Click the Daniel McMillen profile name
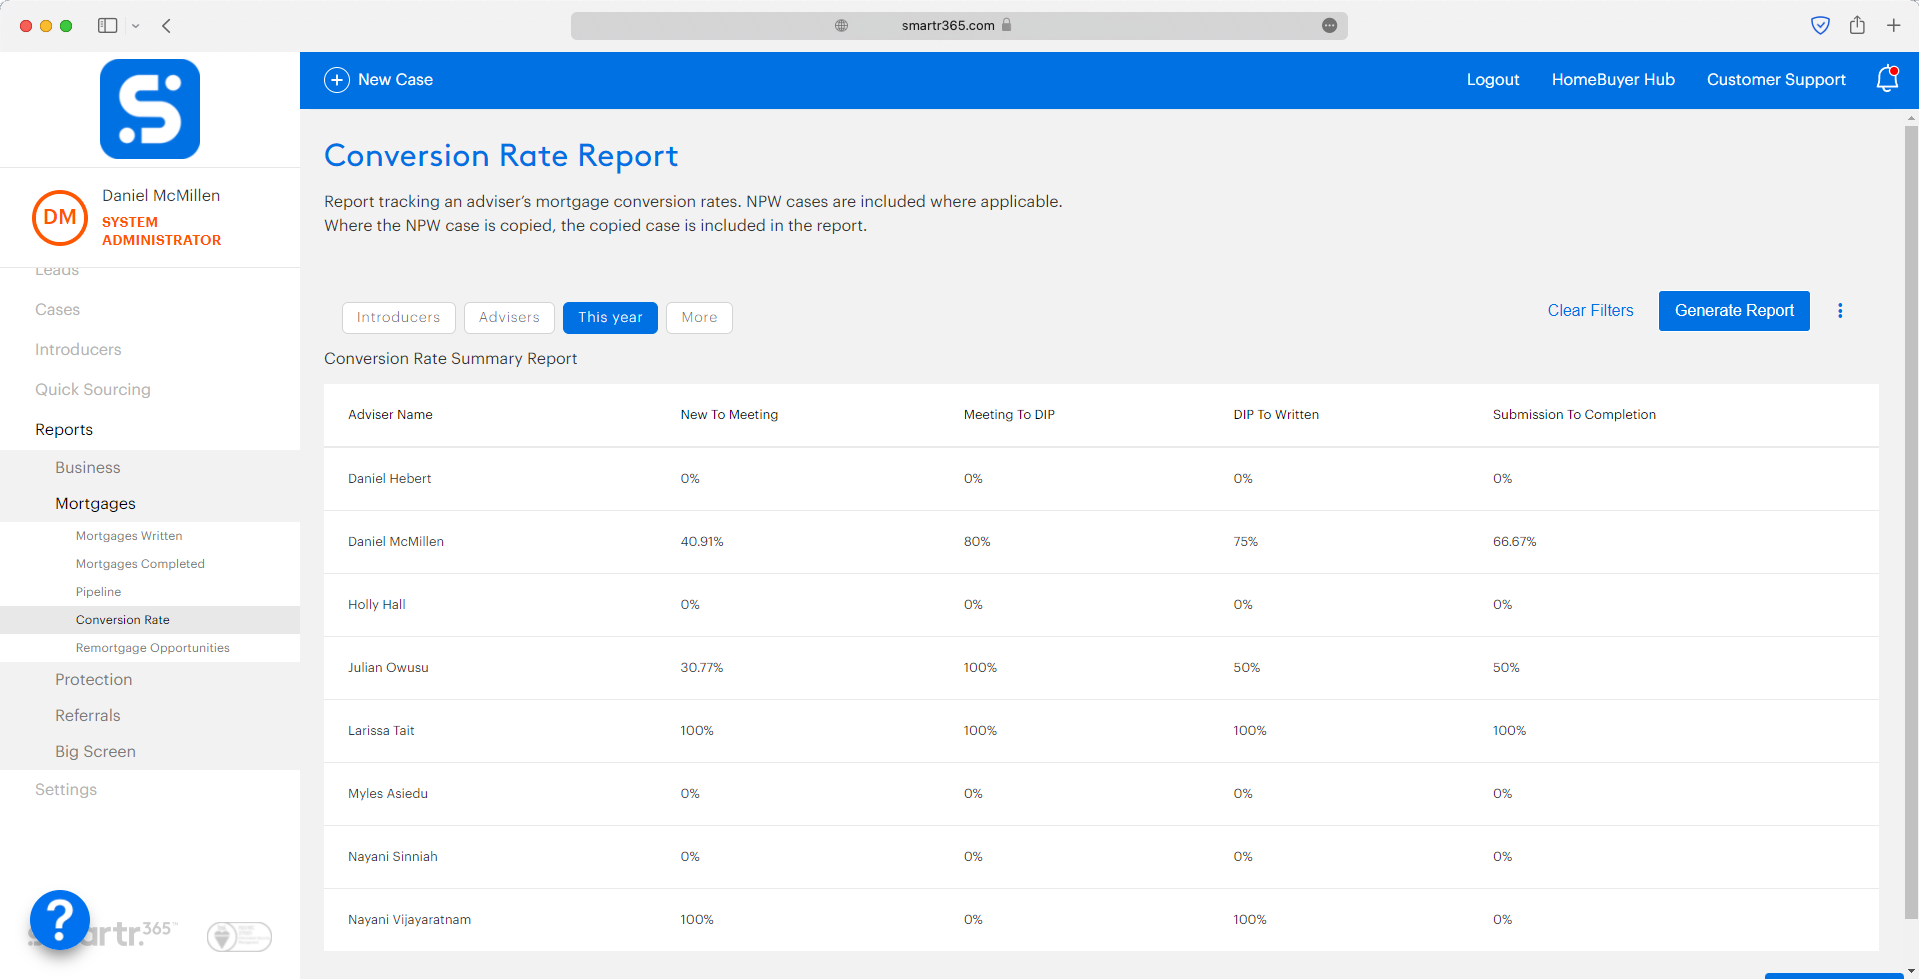 (x=161, y=196)
